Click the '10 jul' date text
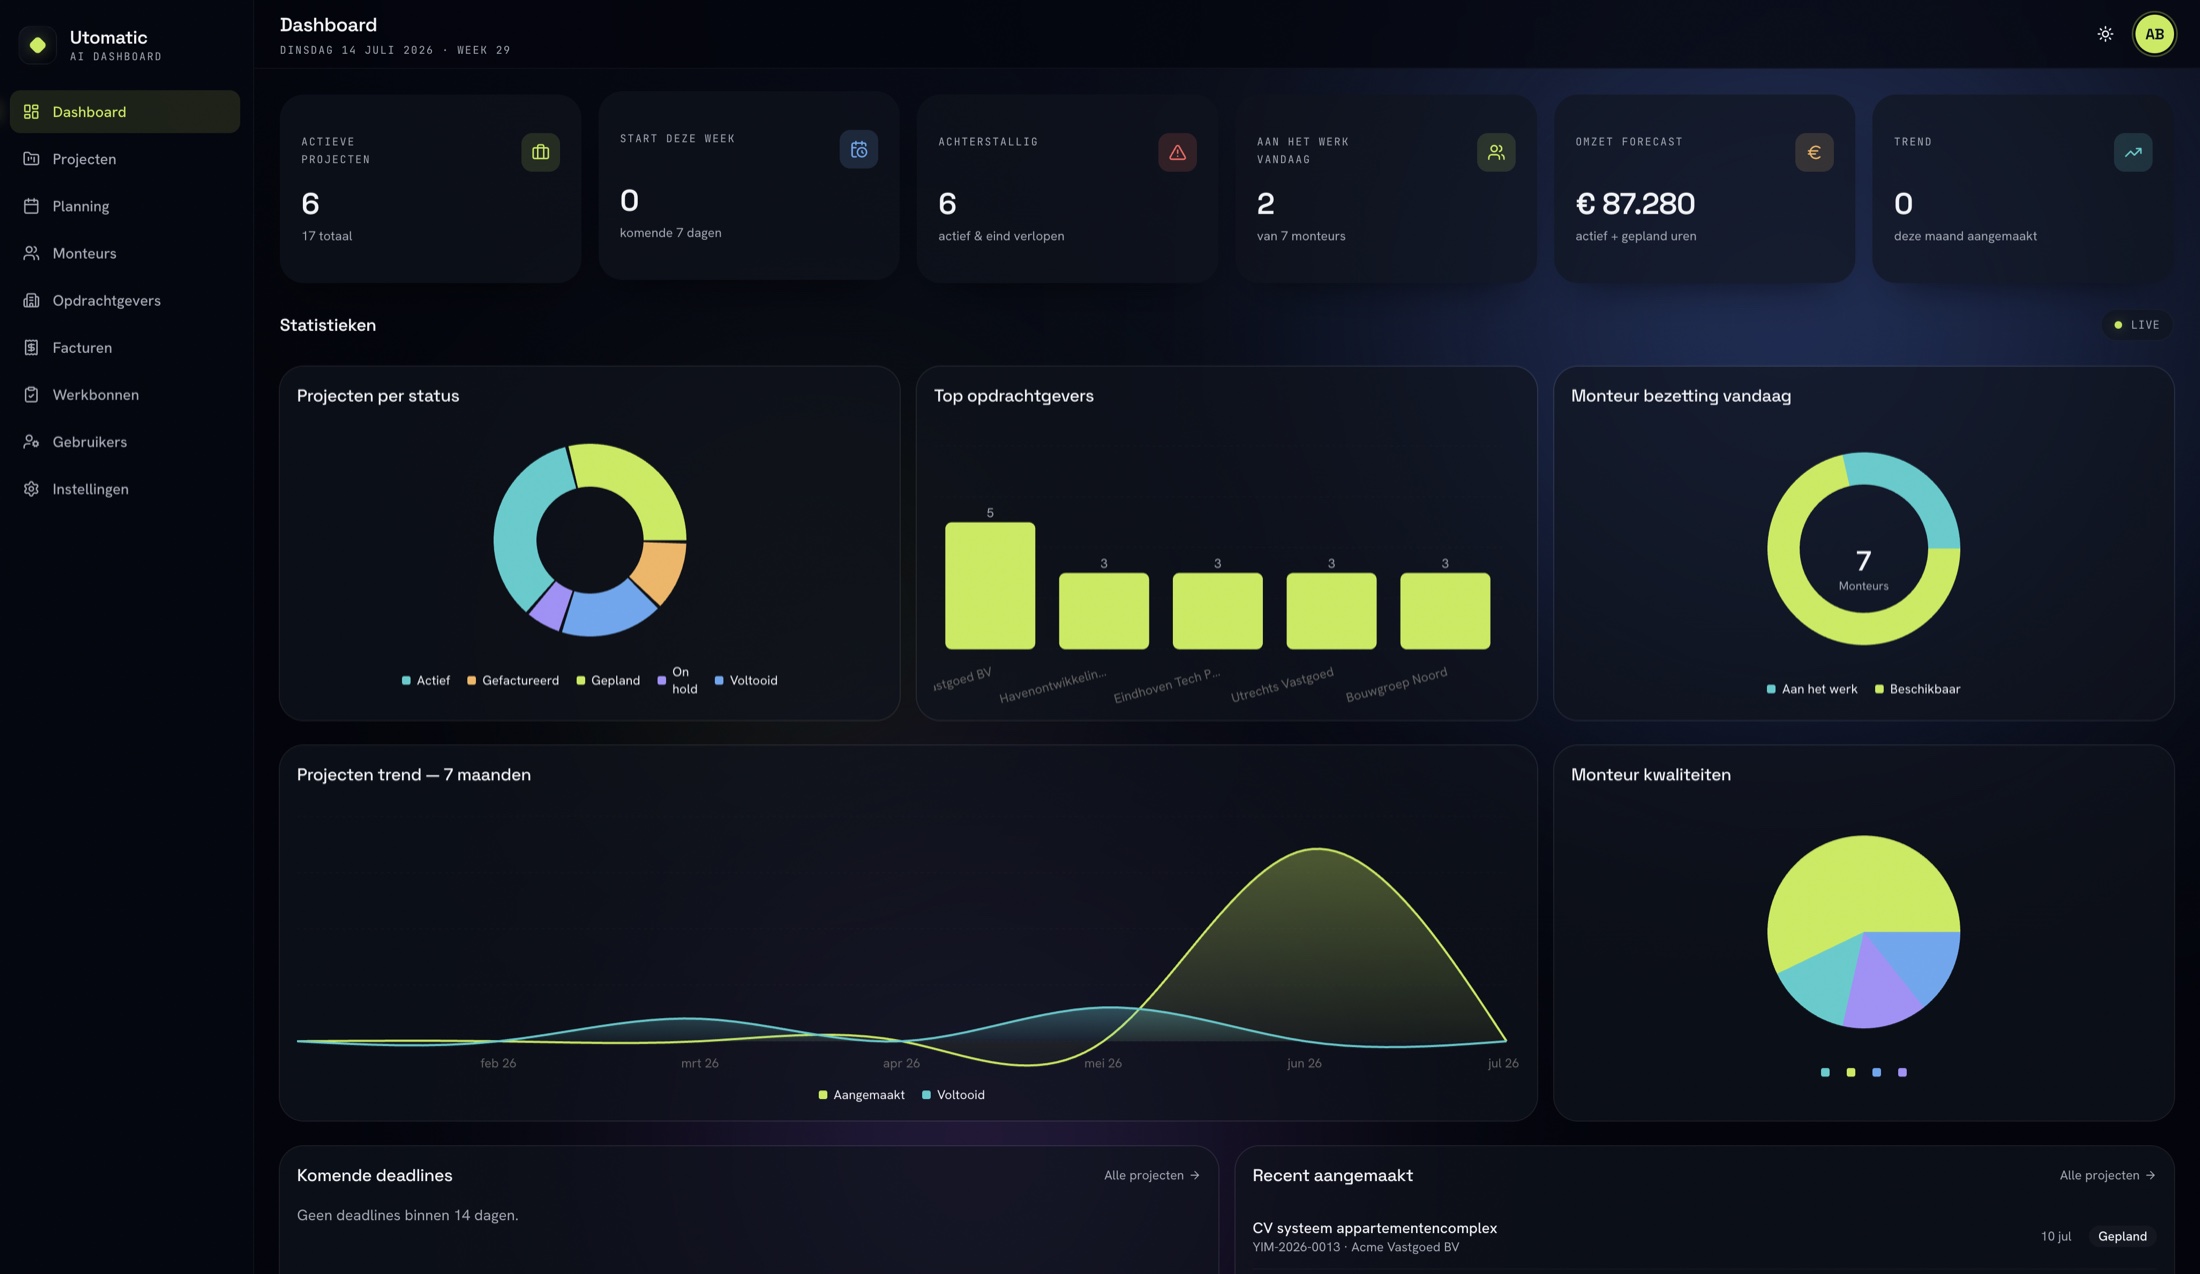Image resolution: width=2200 pixels, height=1274 pixels. [2056, 1237]
